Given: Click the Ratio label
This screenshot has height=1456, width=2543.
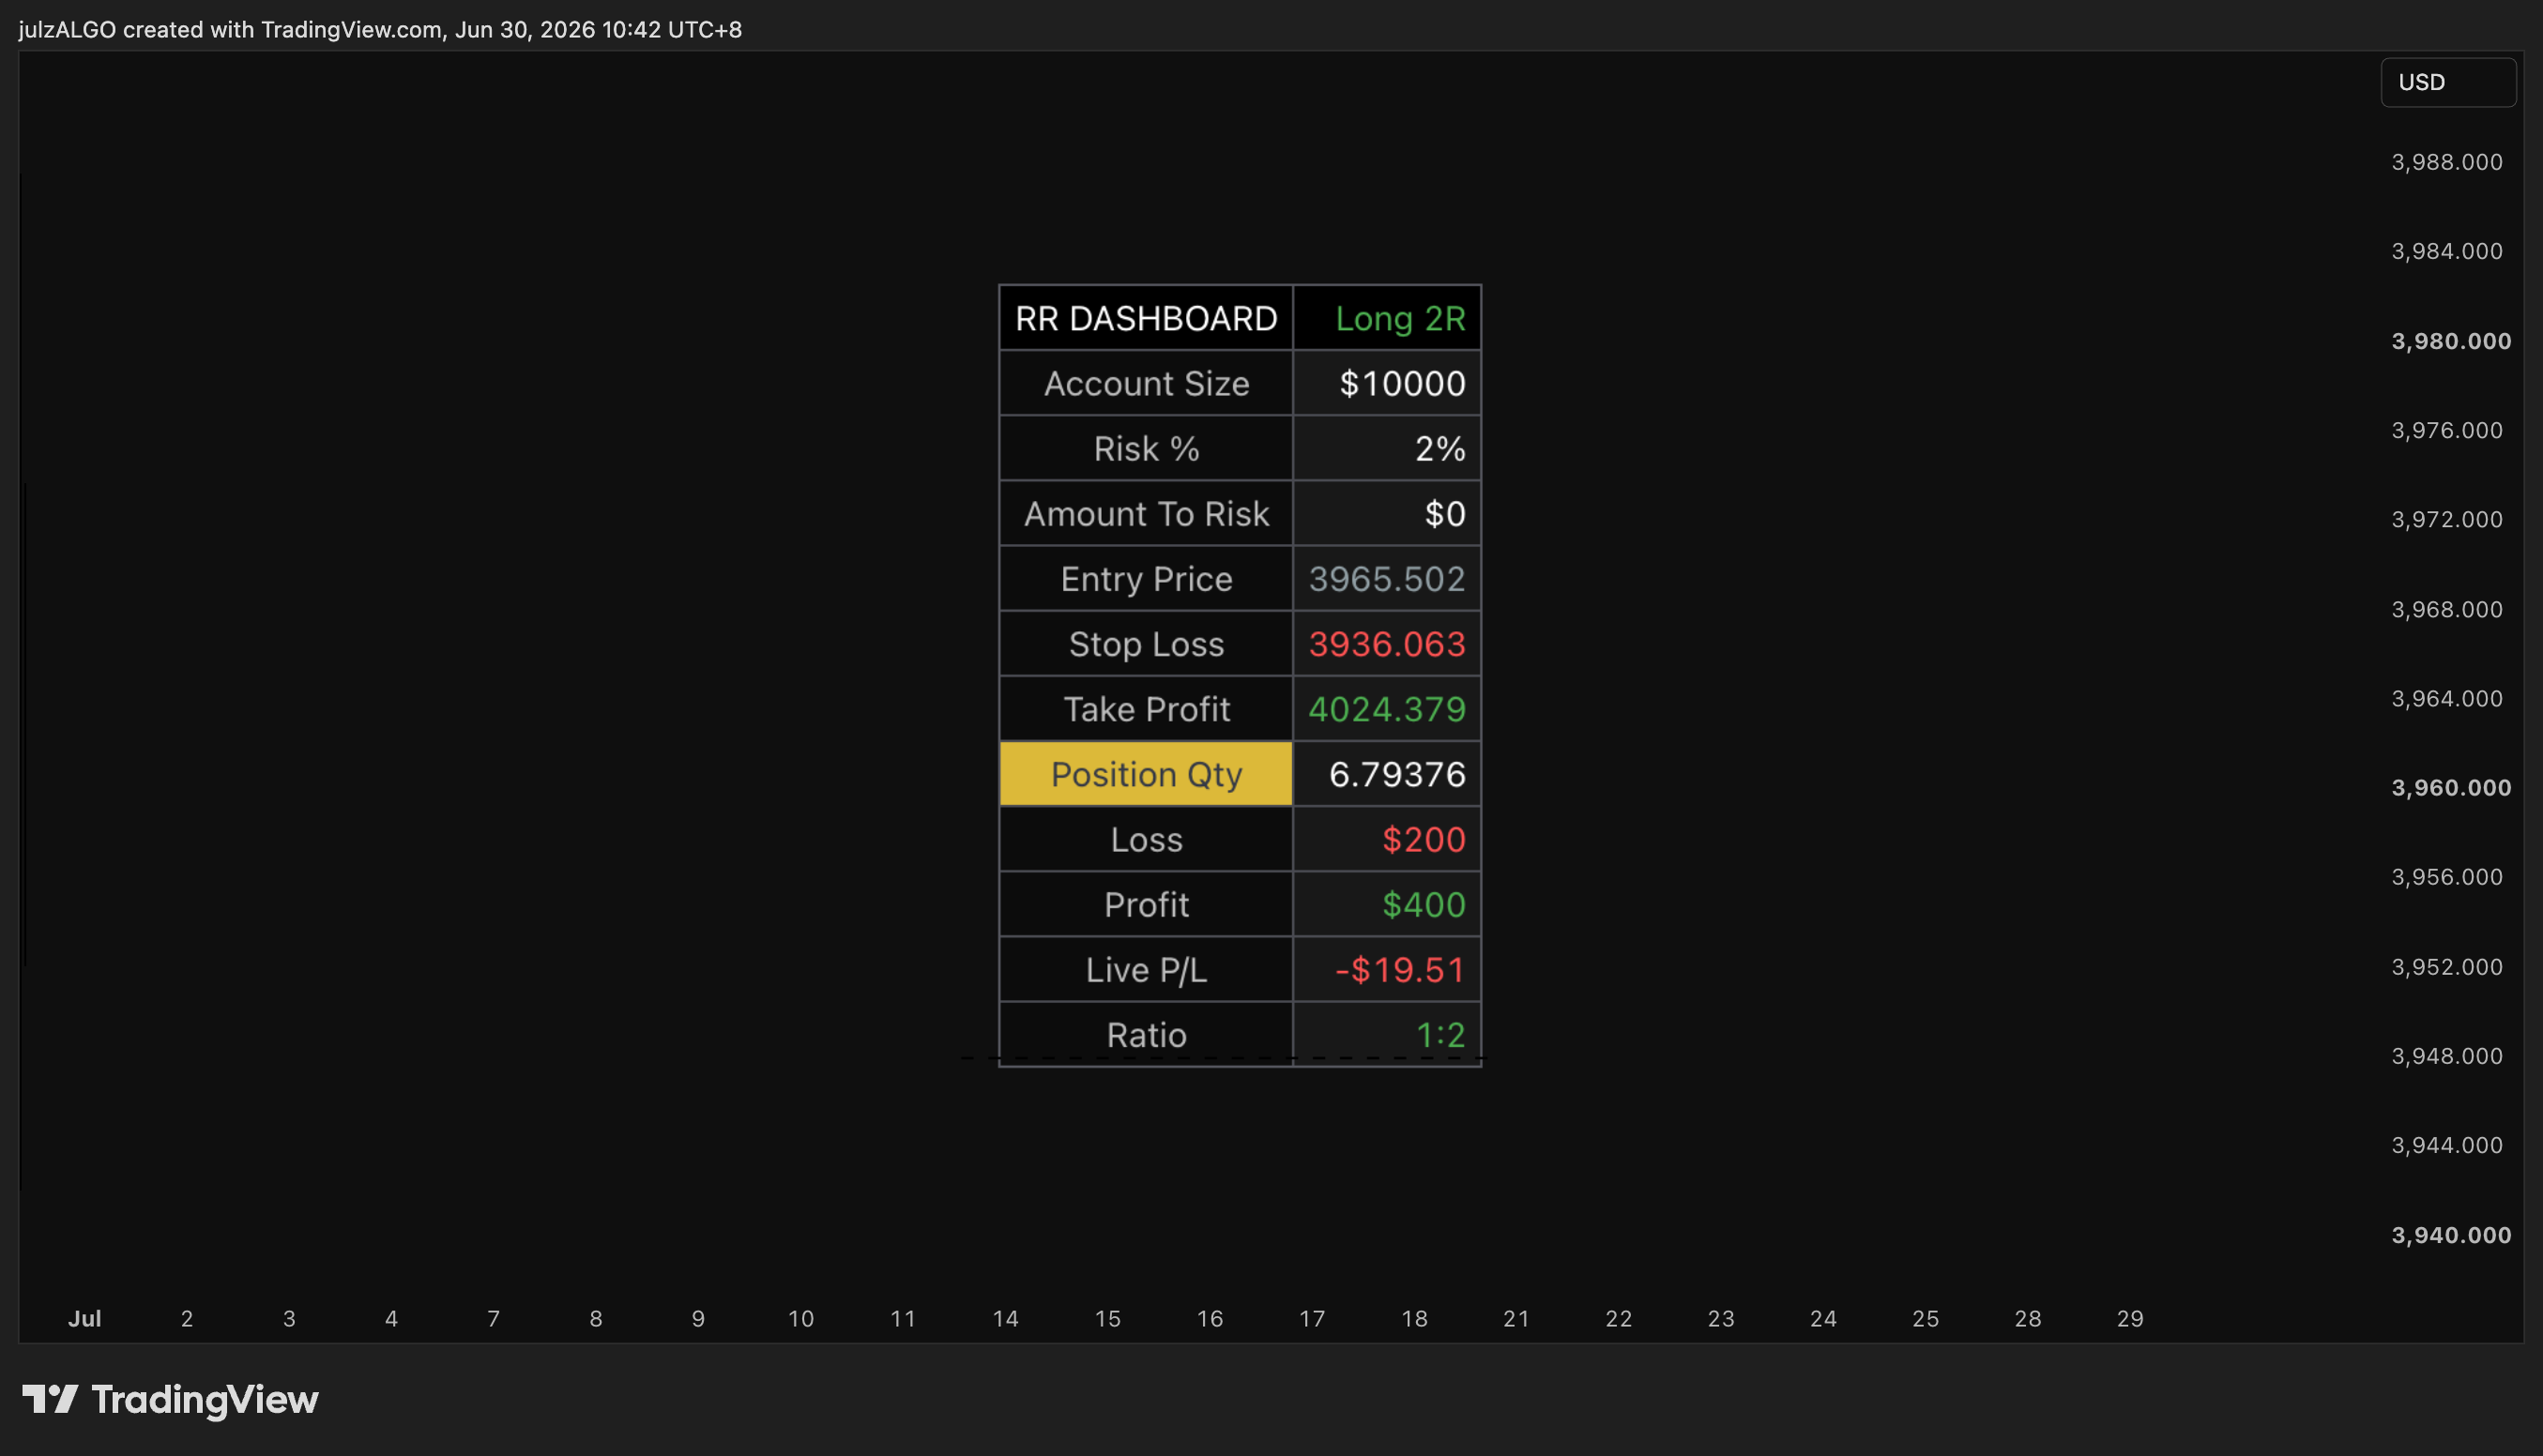Looking at the screenshot, I should 1146,1034.
